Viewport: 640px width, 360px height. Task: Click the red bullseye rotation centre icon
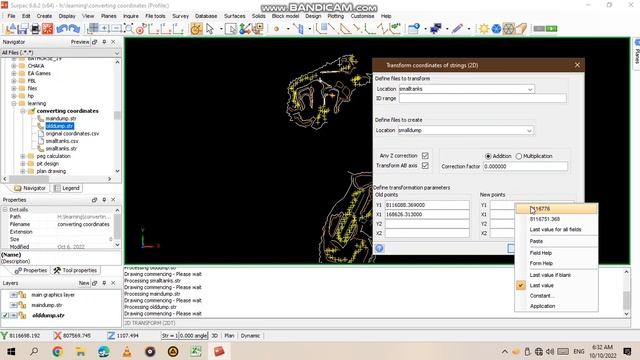pos(141,29)
